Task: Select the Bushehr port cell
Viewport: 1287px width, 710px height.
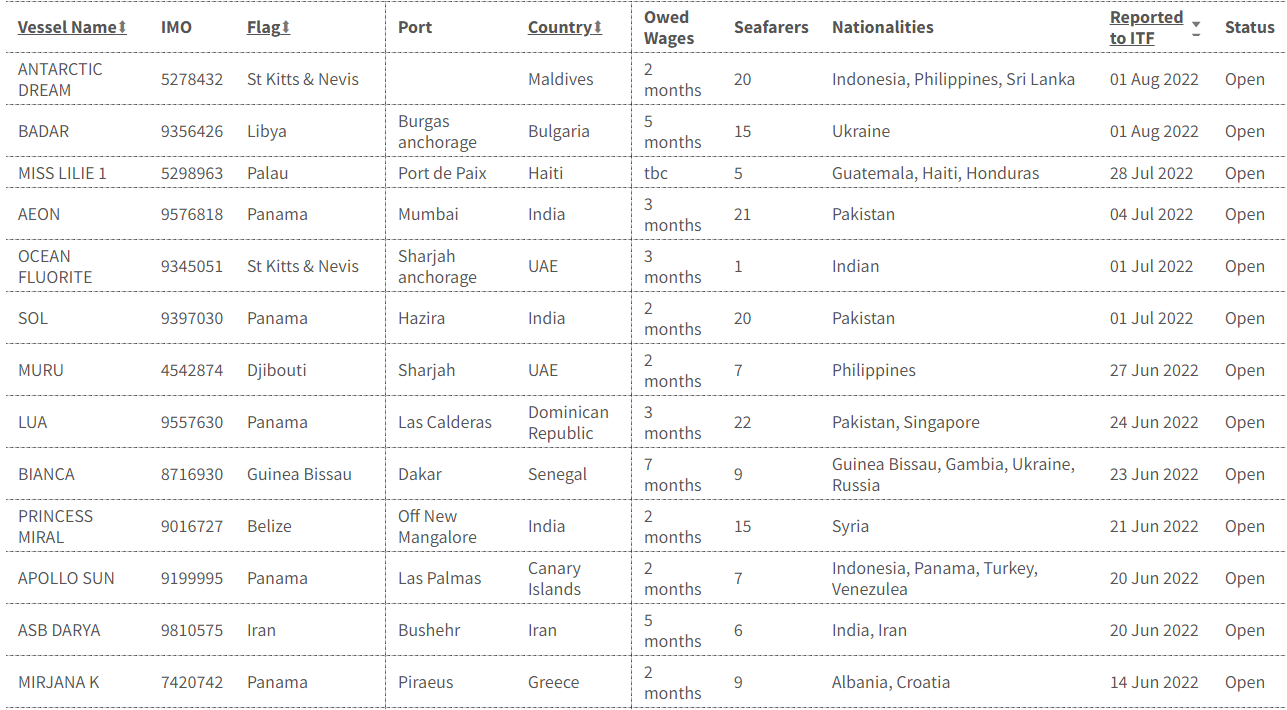Action: tap(429, 630)
